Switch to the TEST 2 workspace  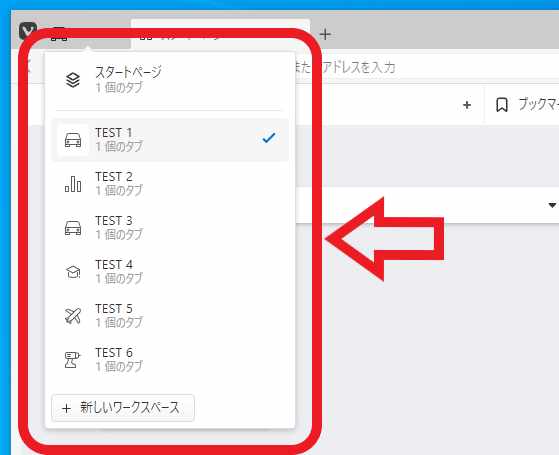click(x=170, y=184)
